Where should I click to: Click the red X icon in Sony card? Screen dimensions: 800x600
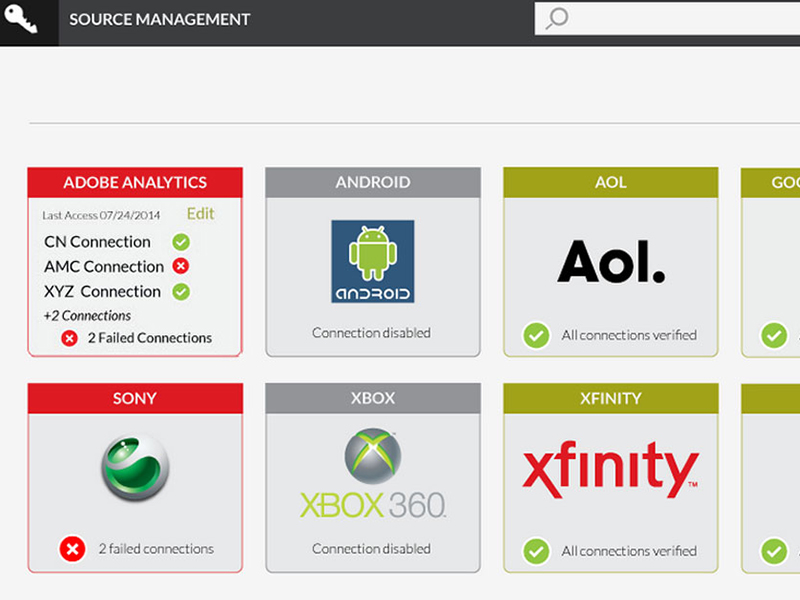pos(72,549)
